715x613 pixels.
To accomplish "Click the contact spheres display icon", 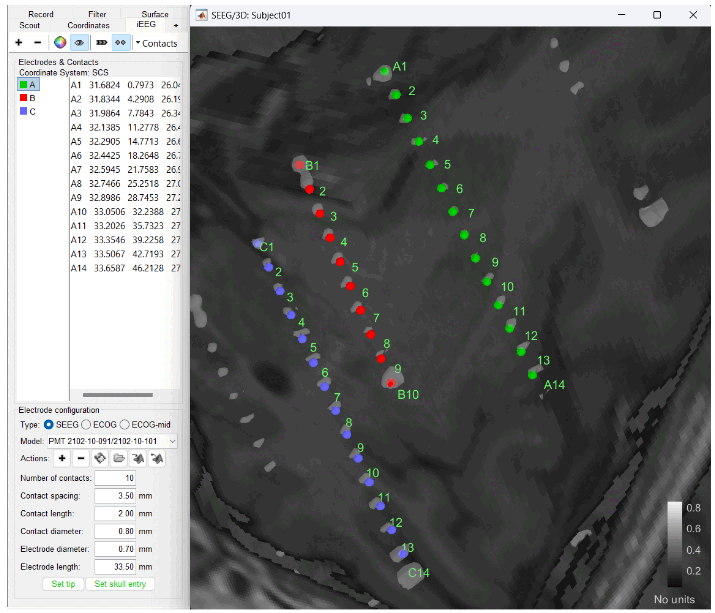I will coord(120,43).
